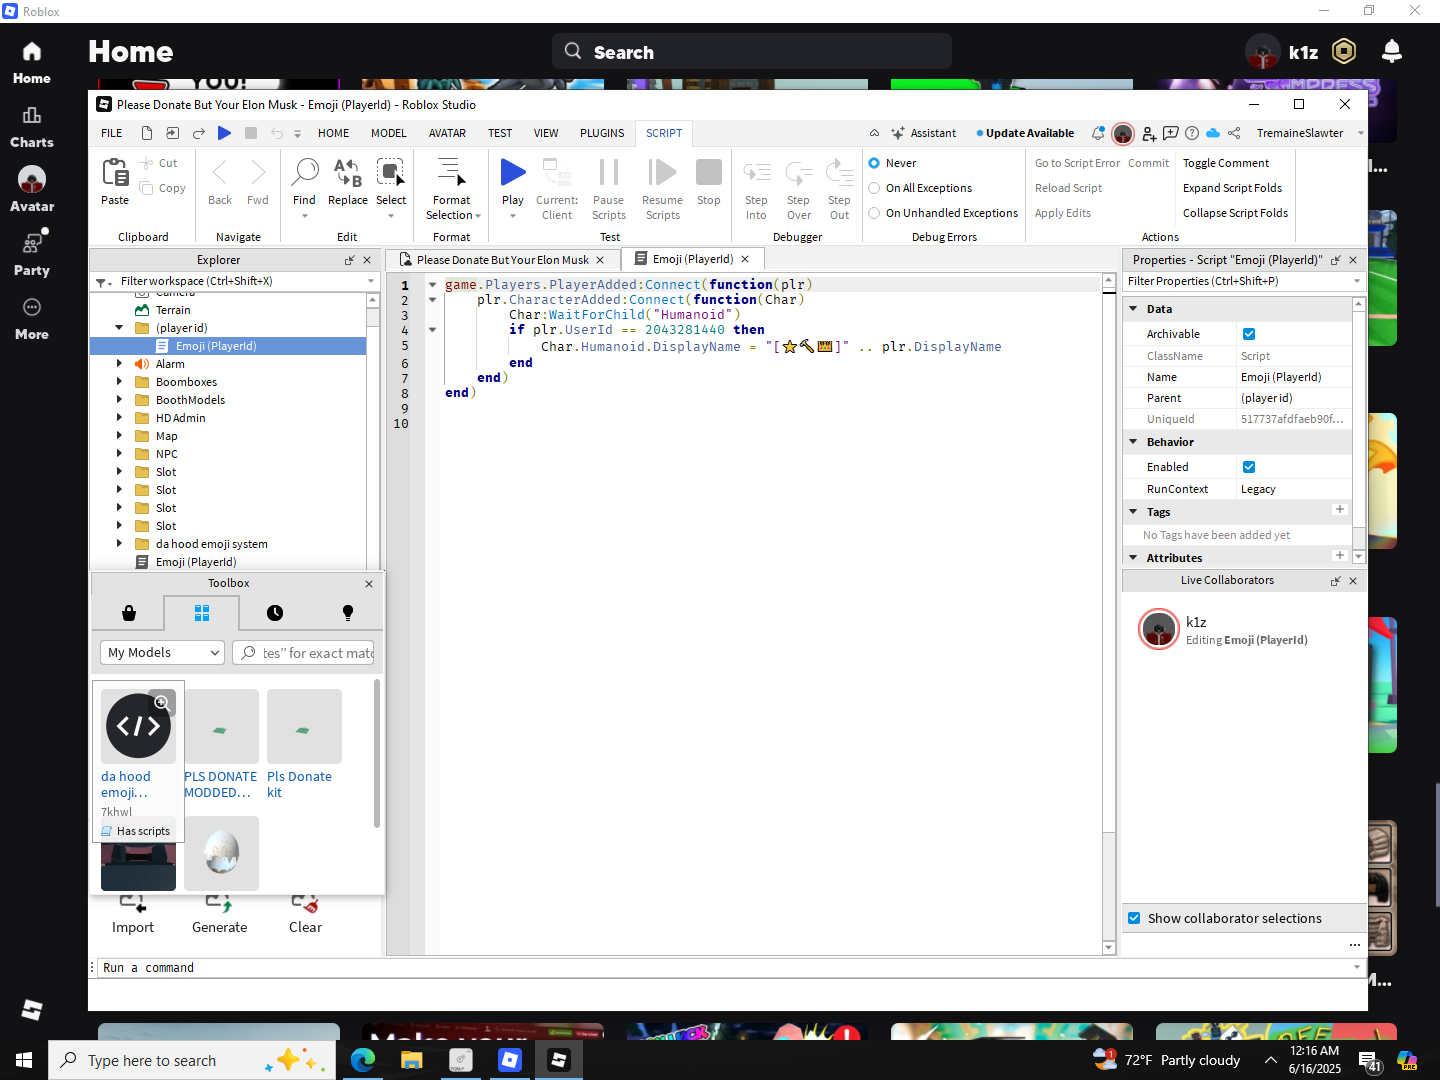The width and height of the screenshot is (1440, 1080).
Task: Click the Stop test button
Action: [709, 172]
